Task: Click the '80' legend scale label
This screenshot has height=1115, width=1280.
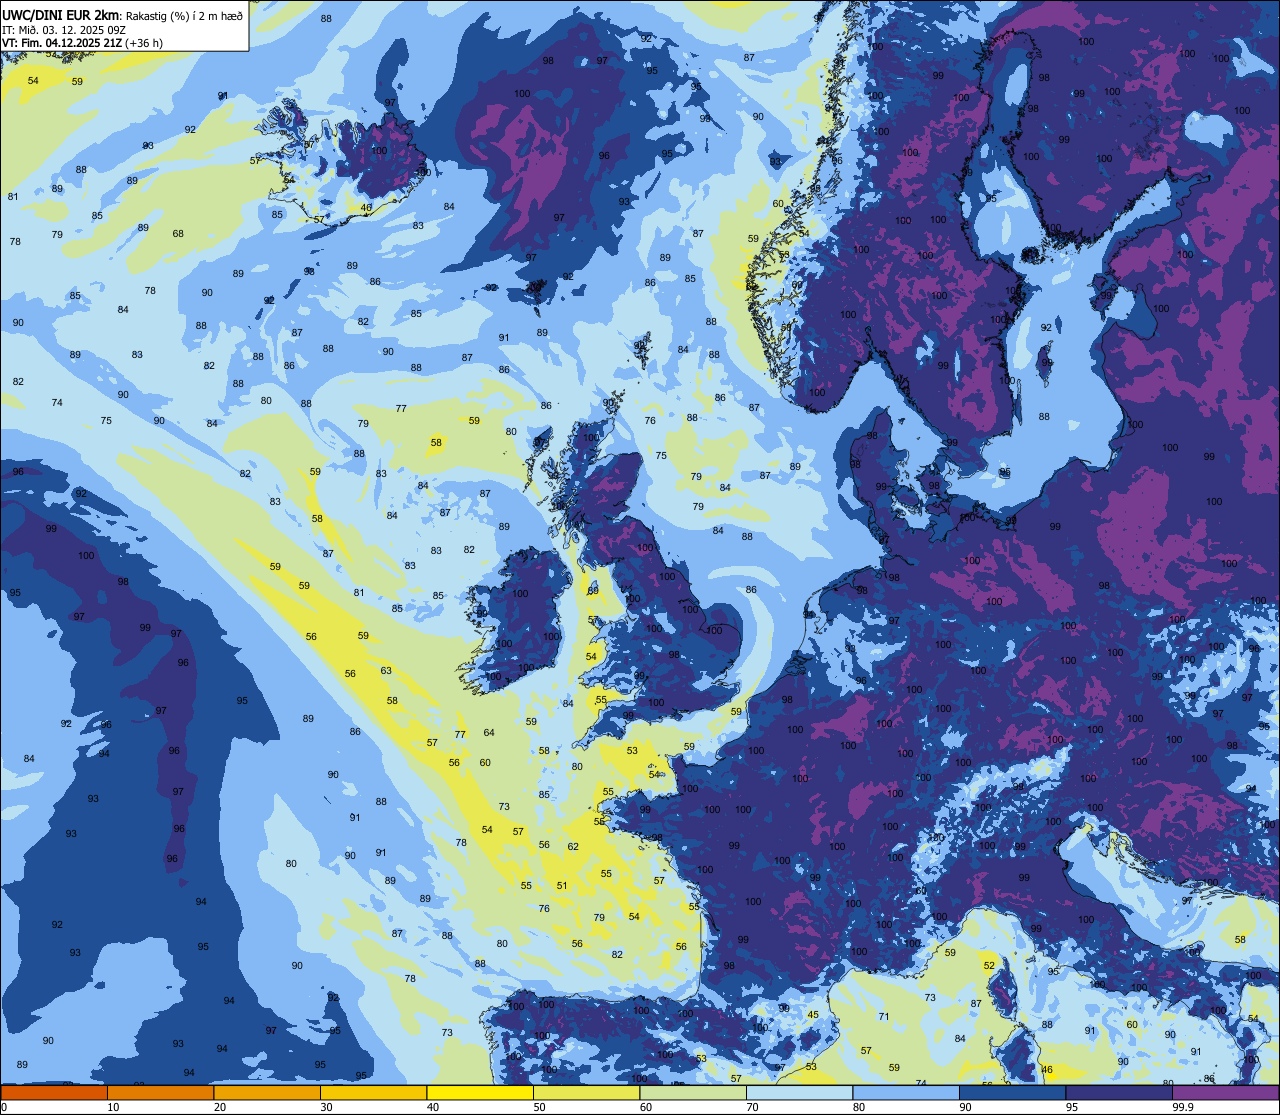Action: click(859, 1107)
